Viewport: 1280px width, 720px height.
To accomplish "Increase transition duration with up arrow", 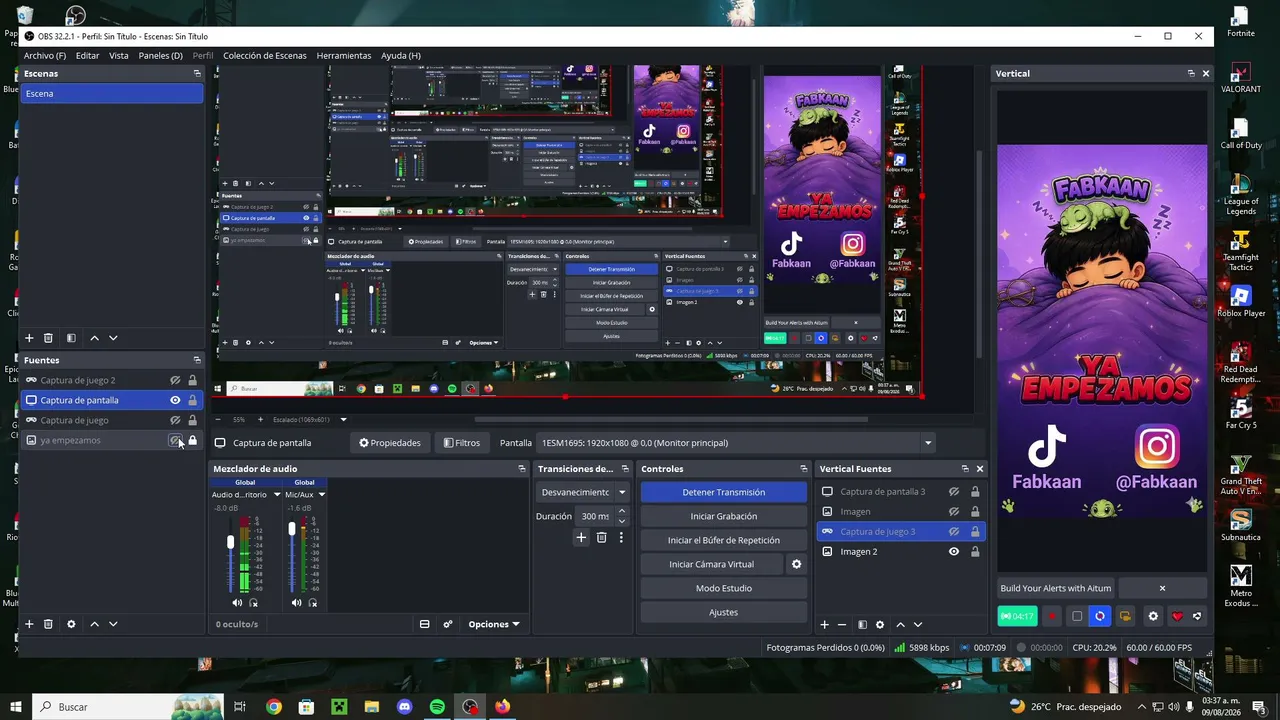I will pyautogui.click(x=621, y=511).
